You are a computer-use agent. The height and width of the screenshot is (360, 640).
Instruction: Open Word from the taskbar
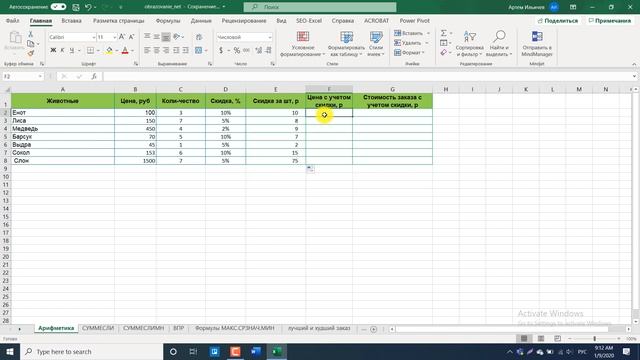(x=256, y=351)
